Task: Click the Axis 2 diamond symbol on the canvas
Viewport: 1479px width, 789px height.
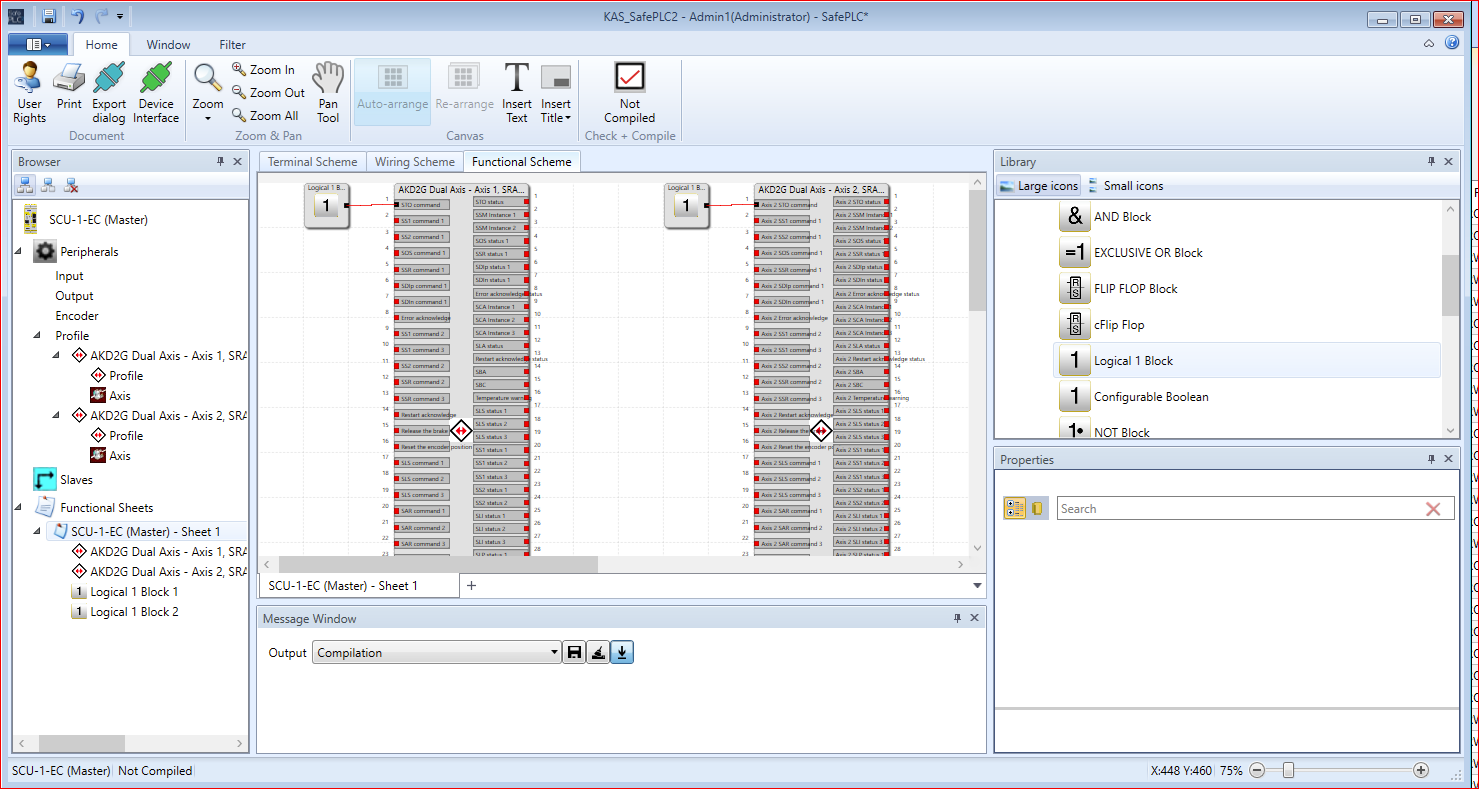Action: pos(821,431)
